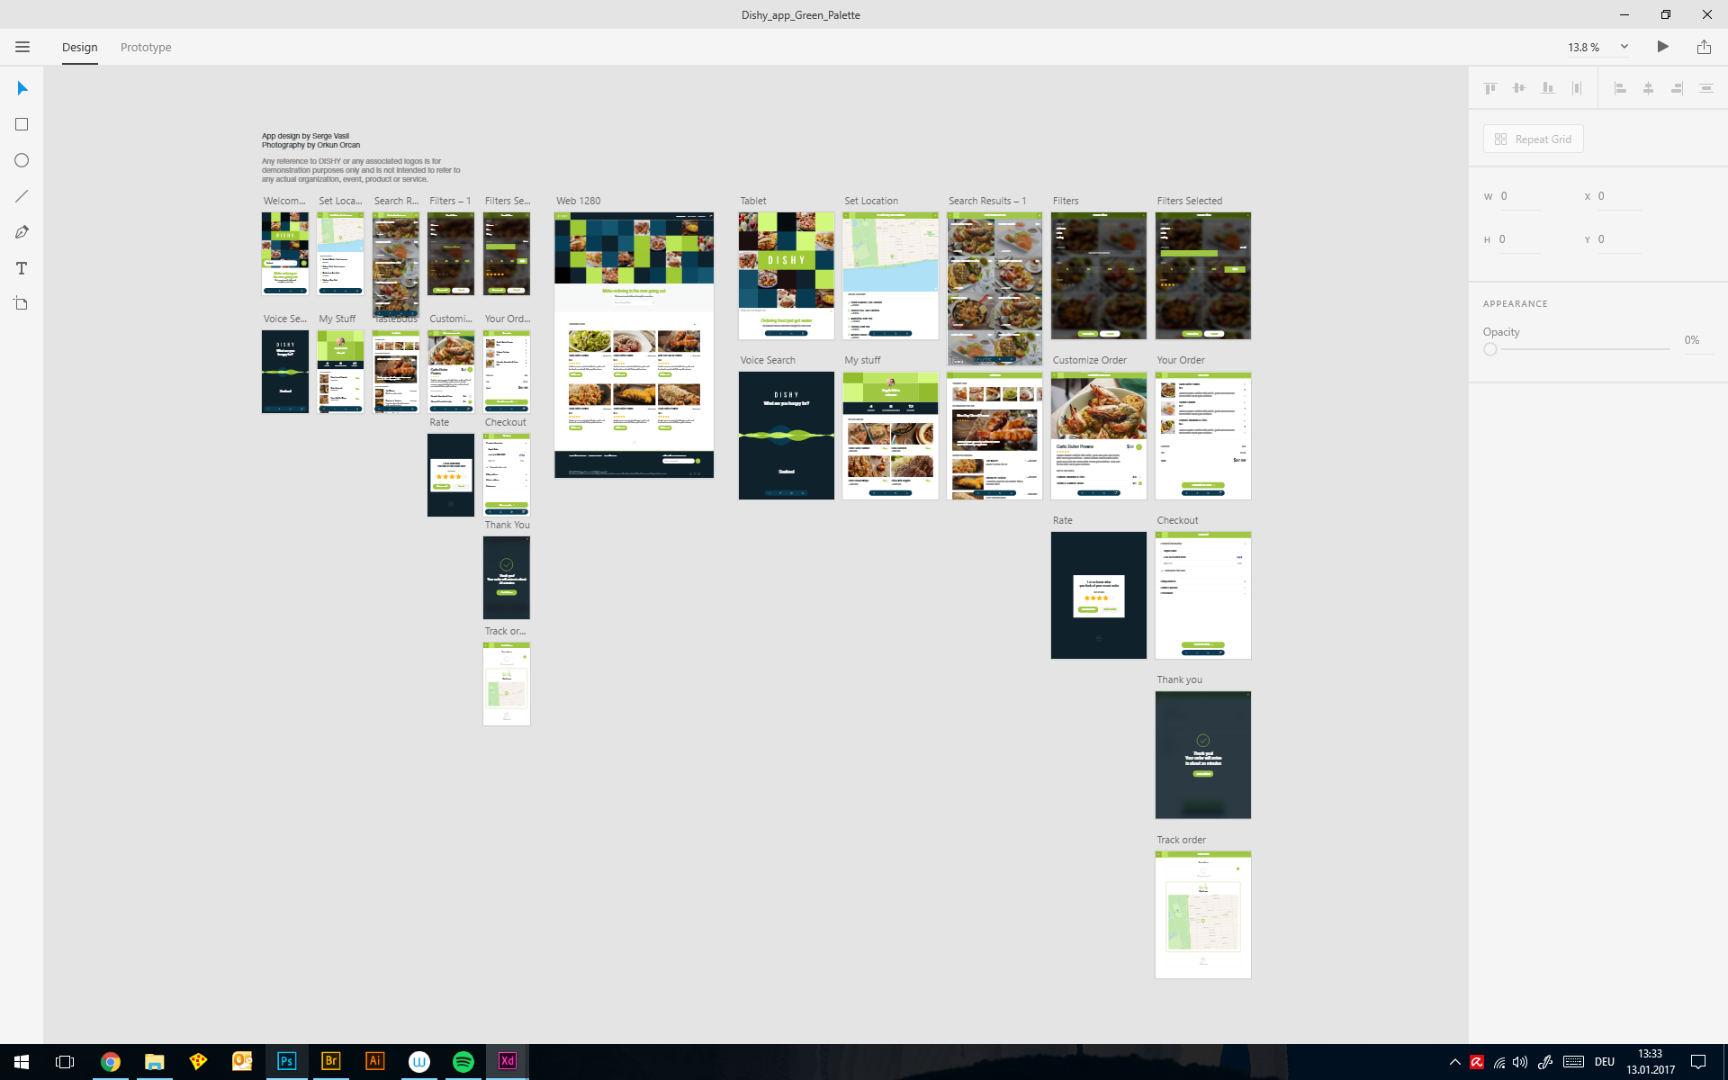
Task: Select the 'My Stuff' phone artboard title
Action: pyautogui.click(x=337, y=319)
